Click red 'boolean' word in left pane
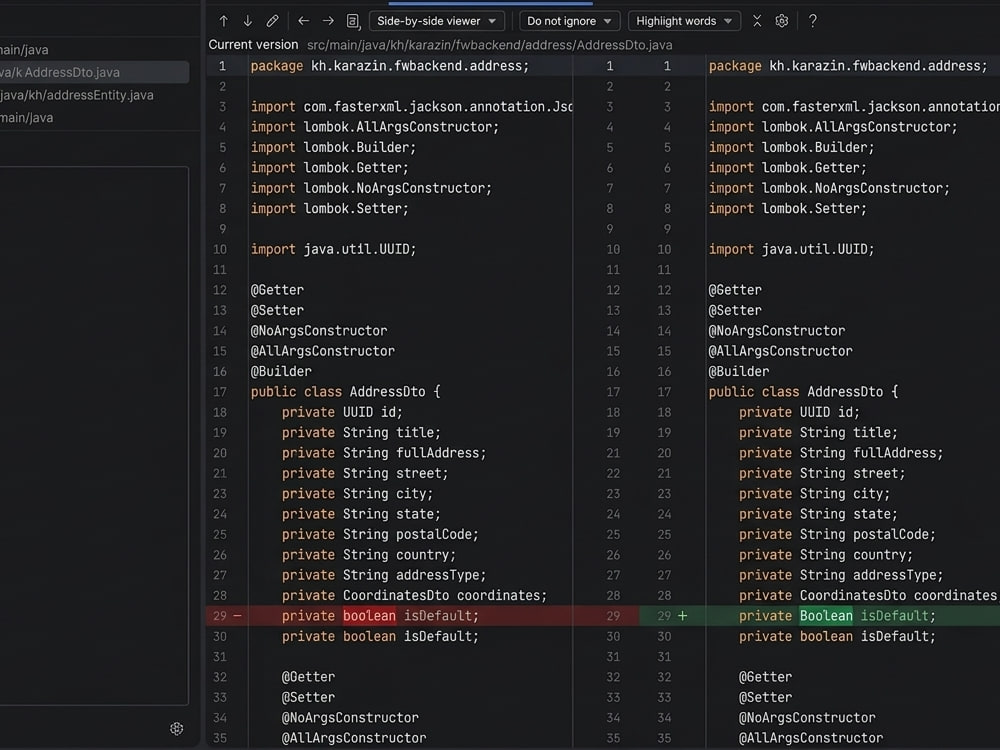 pyautogui.click(x=369, y=615)
